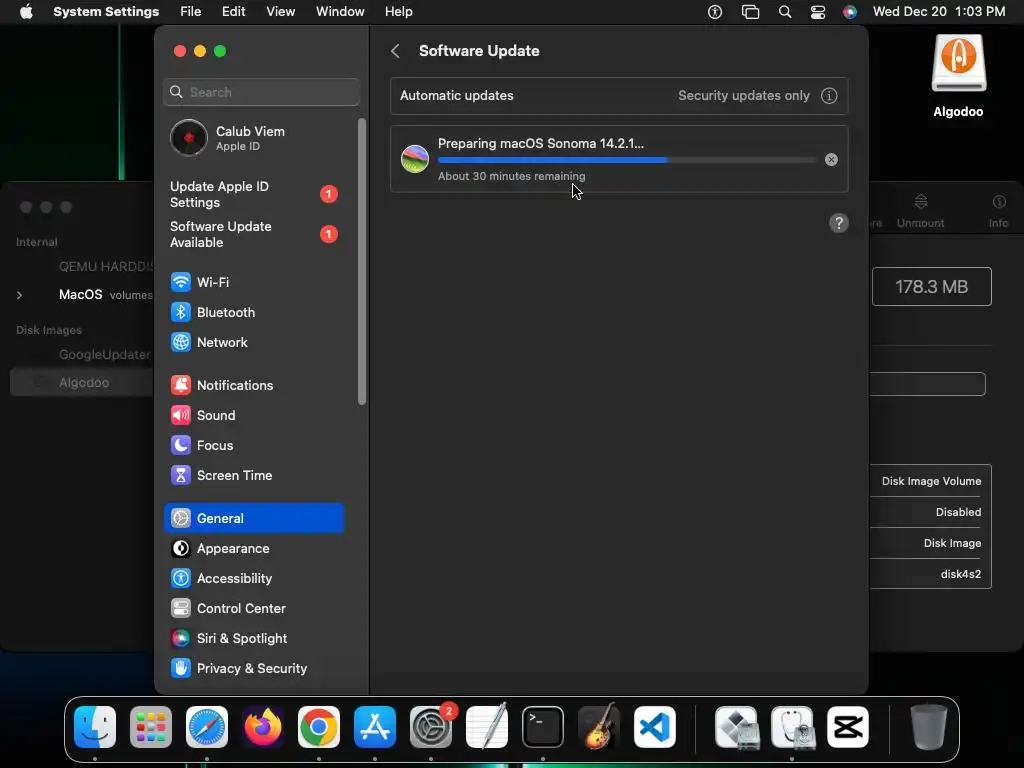Click the Automatic updates info button
The width and height of the screenshot is (1024, 768).
829,95
